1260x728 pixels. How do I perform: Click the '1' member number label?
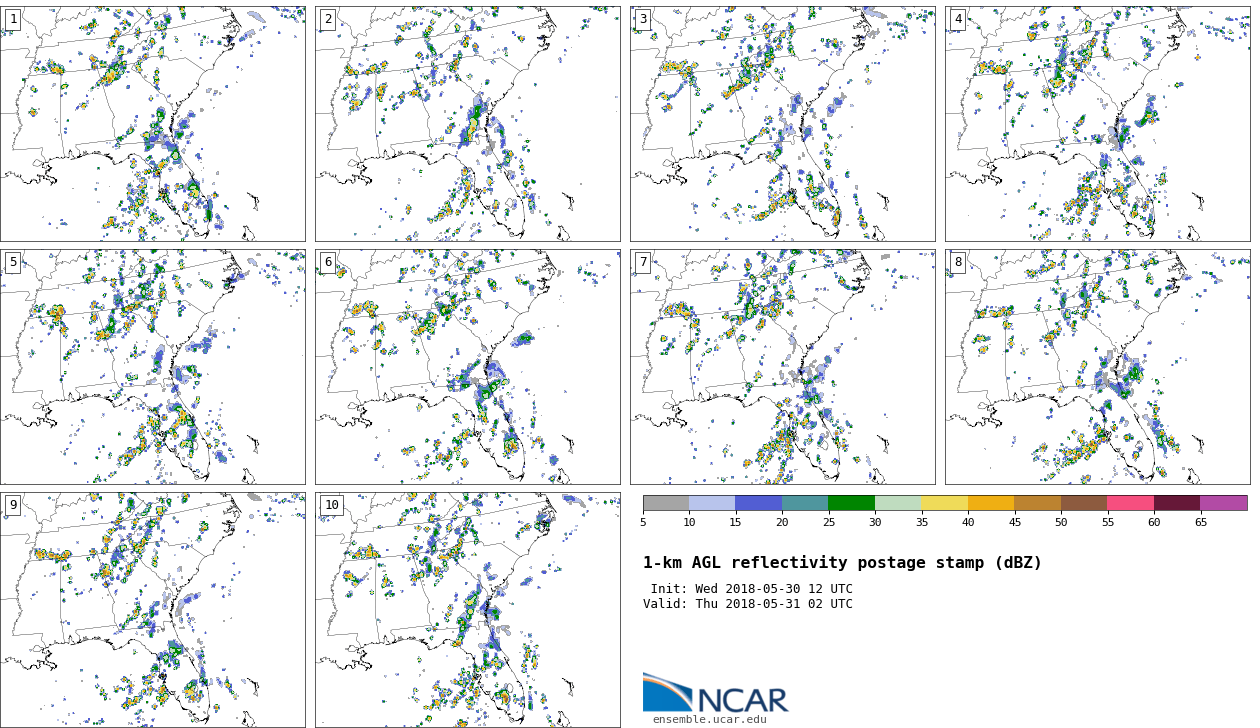[13, 19]
